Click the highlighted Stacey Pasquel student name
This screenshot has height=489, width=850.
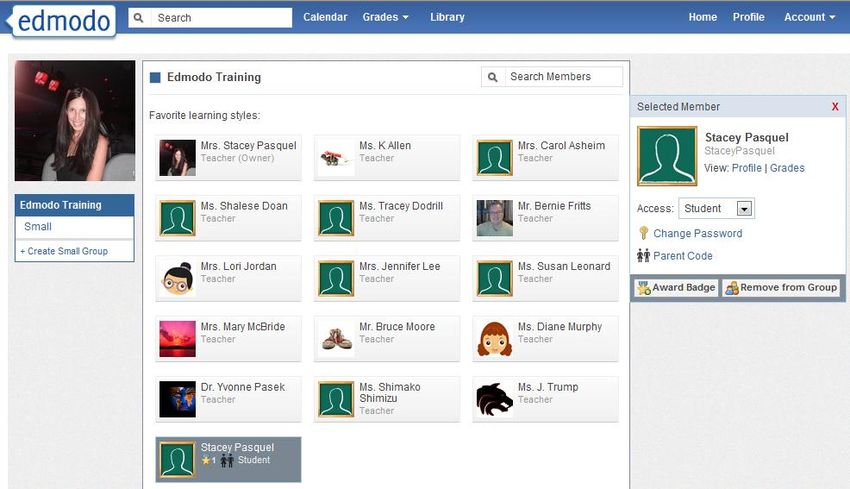point(237,447)
